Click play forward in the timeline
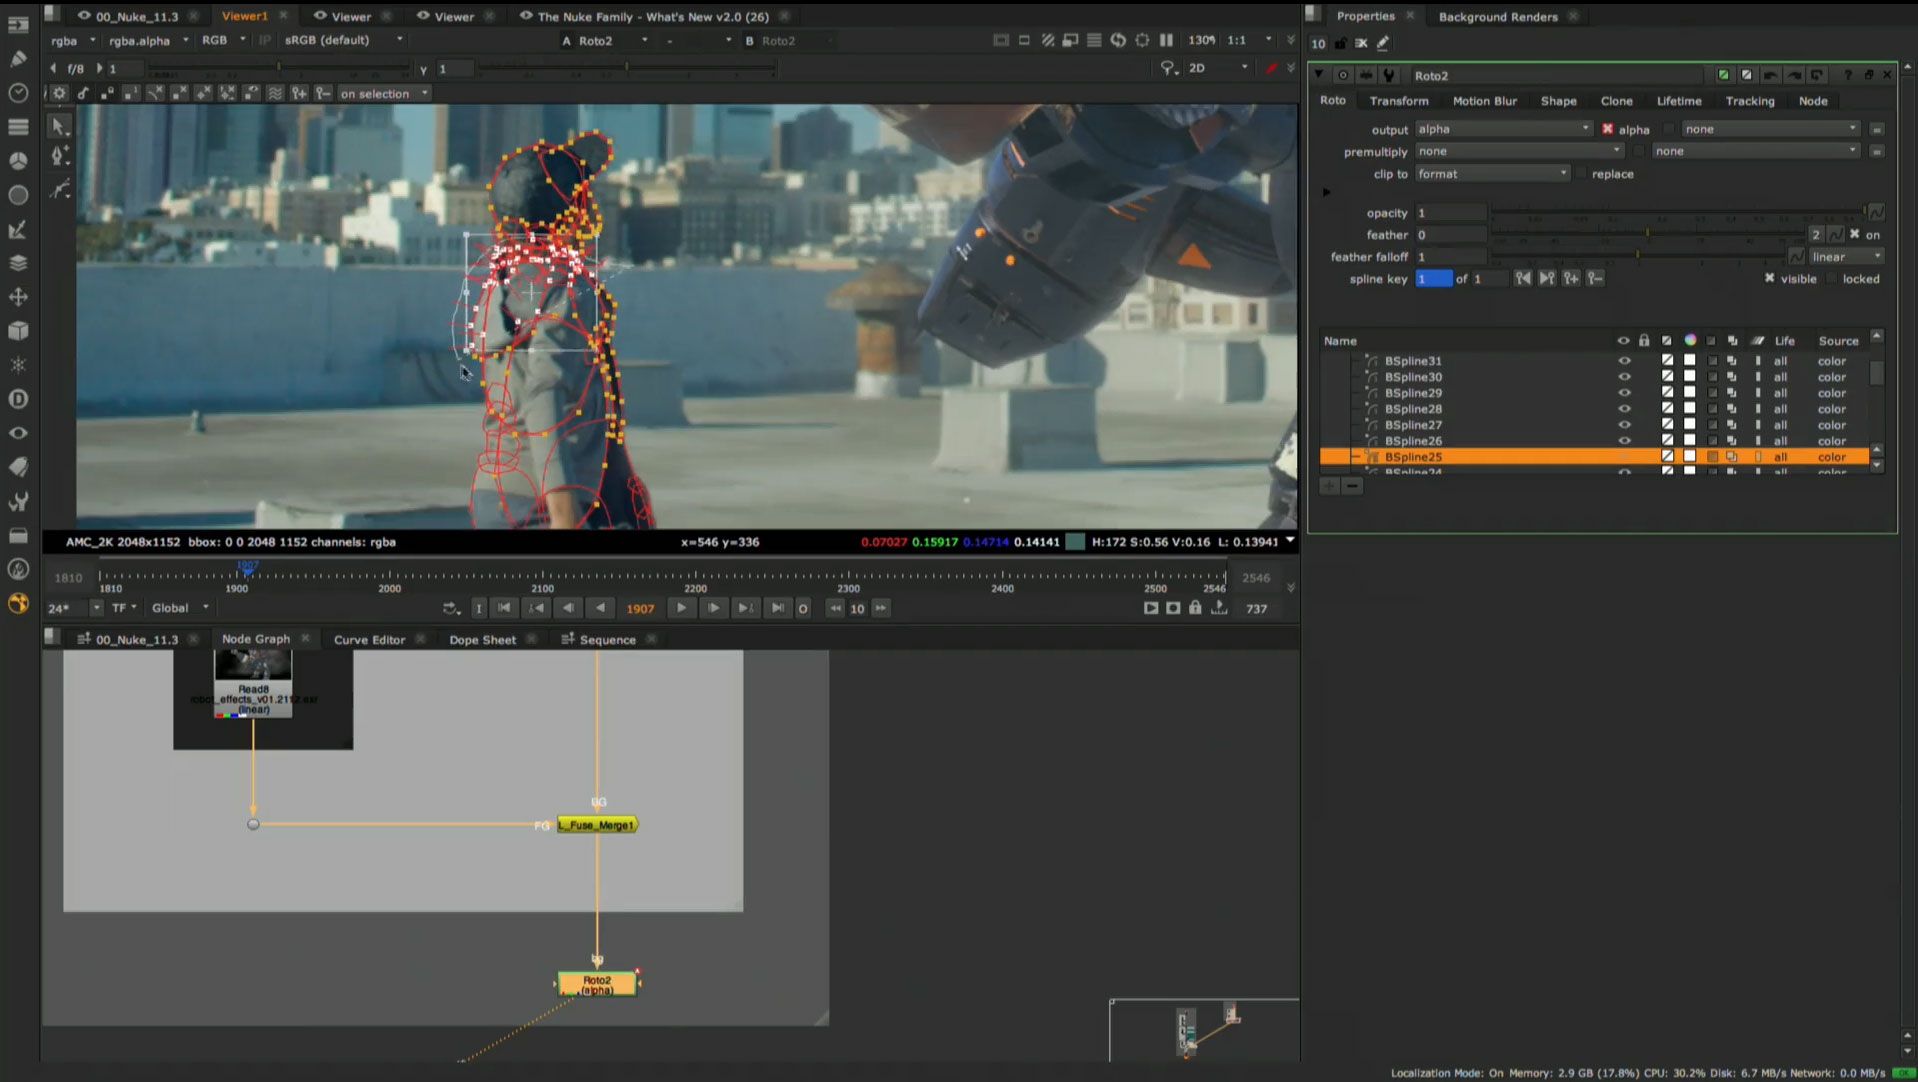This screenshot has height=1082, width=1918. [x=682, y=608]
